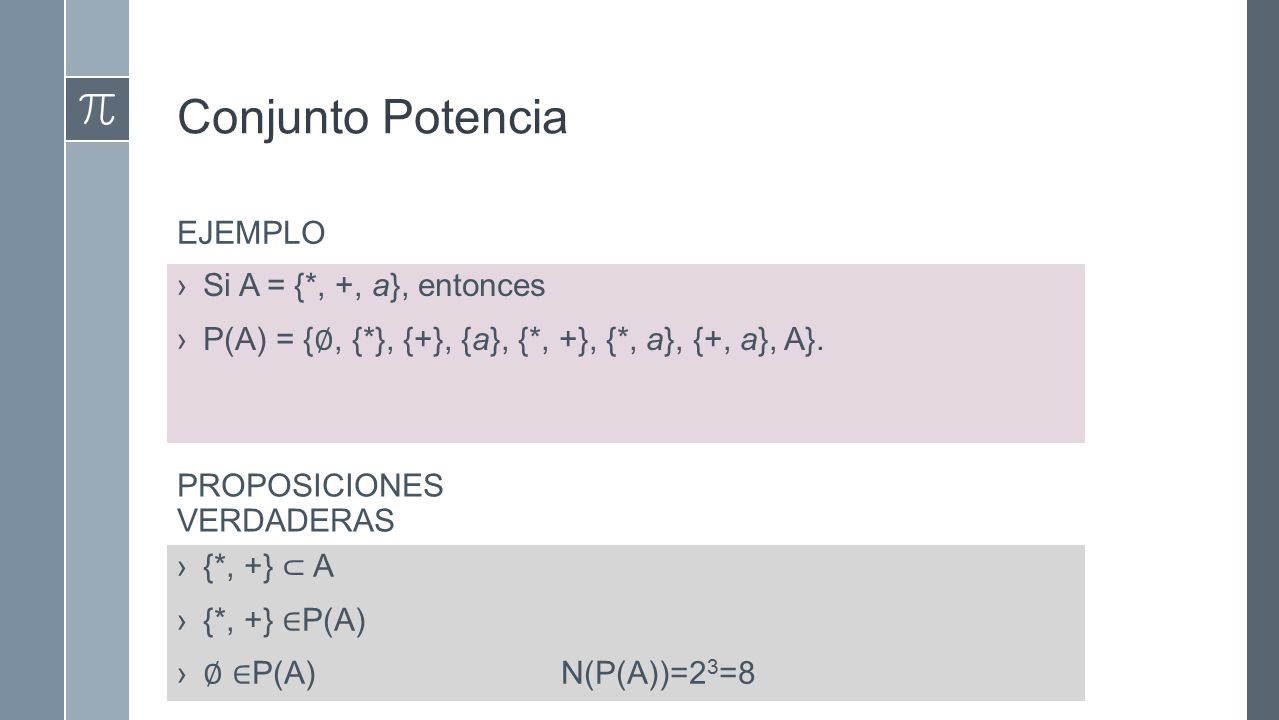Click the pi symbol icon

97,109
